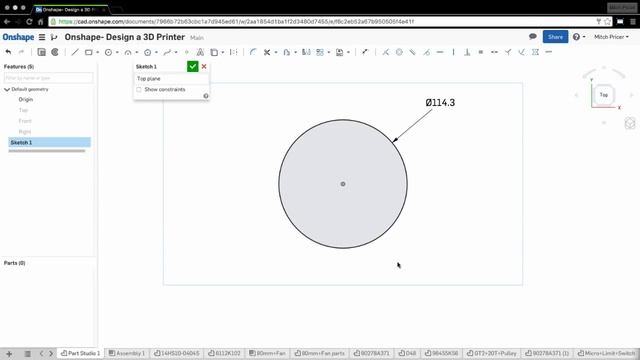Apply the Perpendicular constraint
The width and height of the screenshot is (640, 360).
[x=467, y=52]
